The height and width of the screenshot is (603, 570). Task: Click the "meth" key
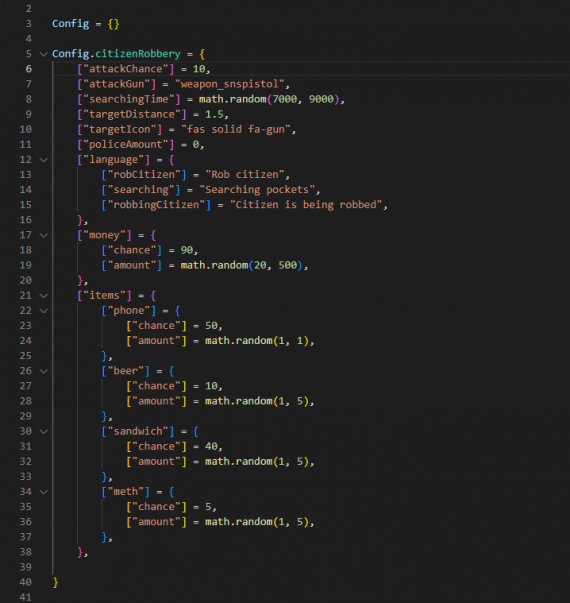125,491
